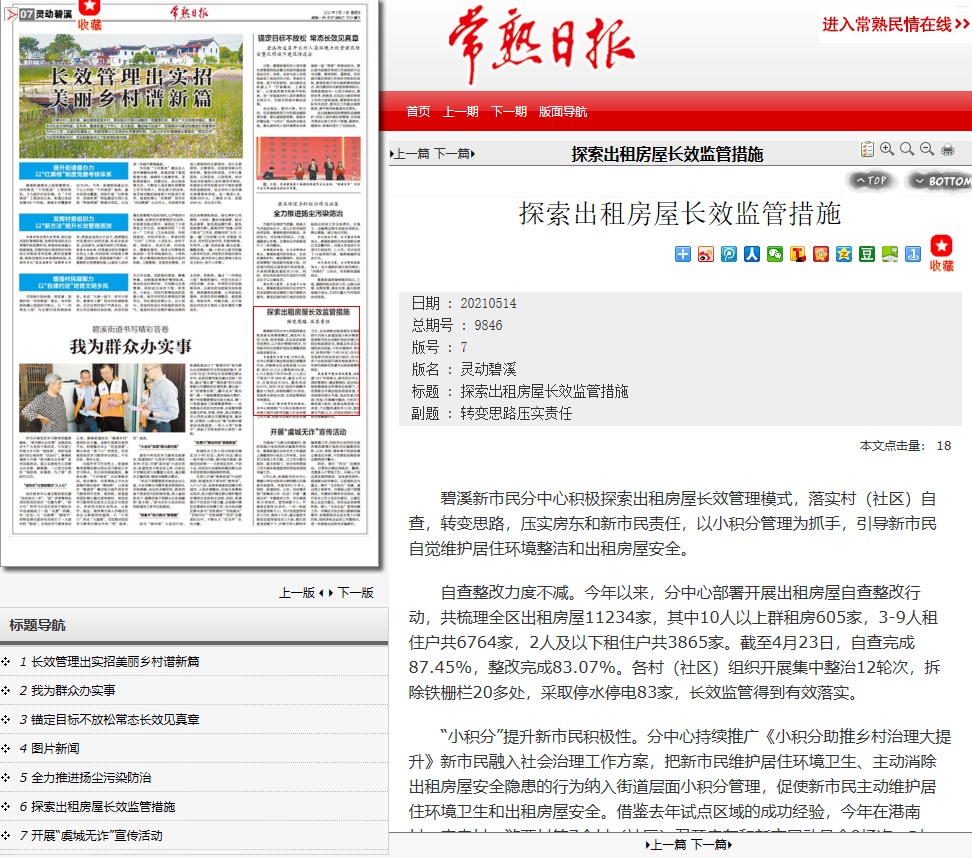Click the 本文点击量 count 18
This screenshot has width=972, height=858.
pyautogui.click(x=943, y=446)
